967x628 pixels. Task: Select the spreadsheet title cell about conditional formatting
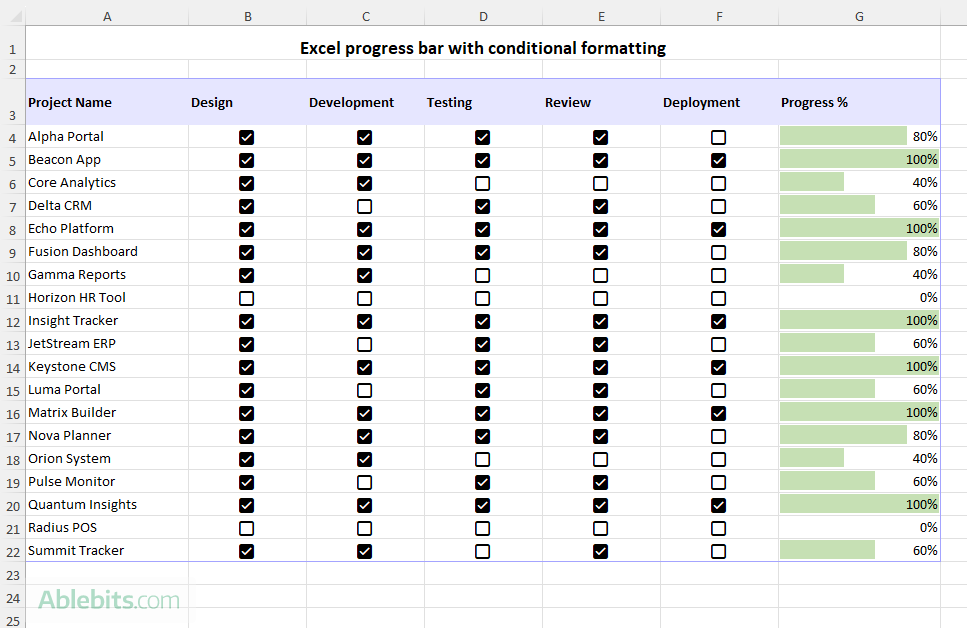click(x=483, y=48)
